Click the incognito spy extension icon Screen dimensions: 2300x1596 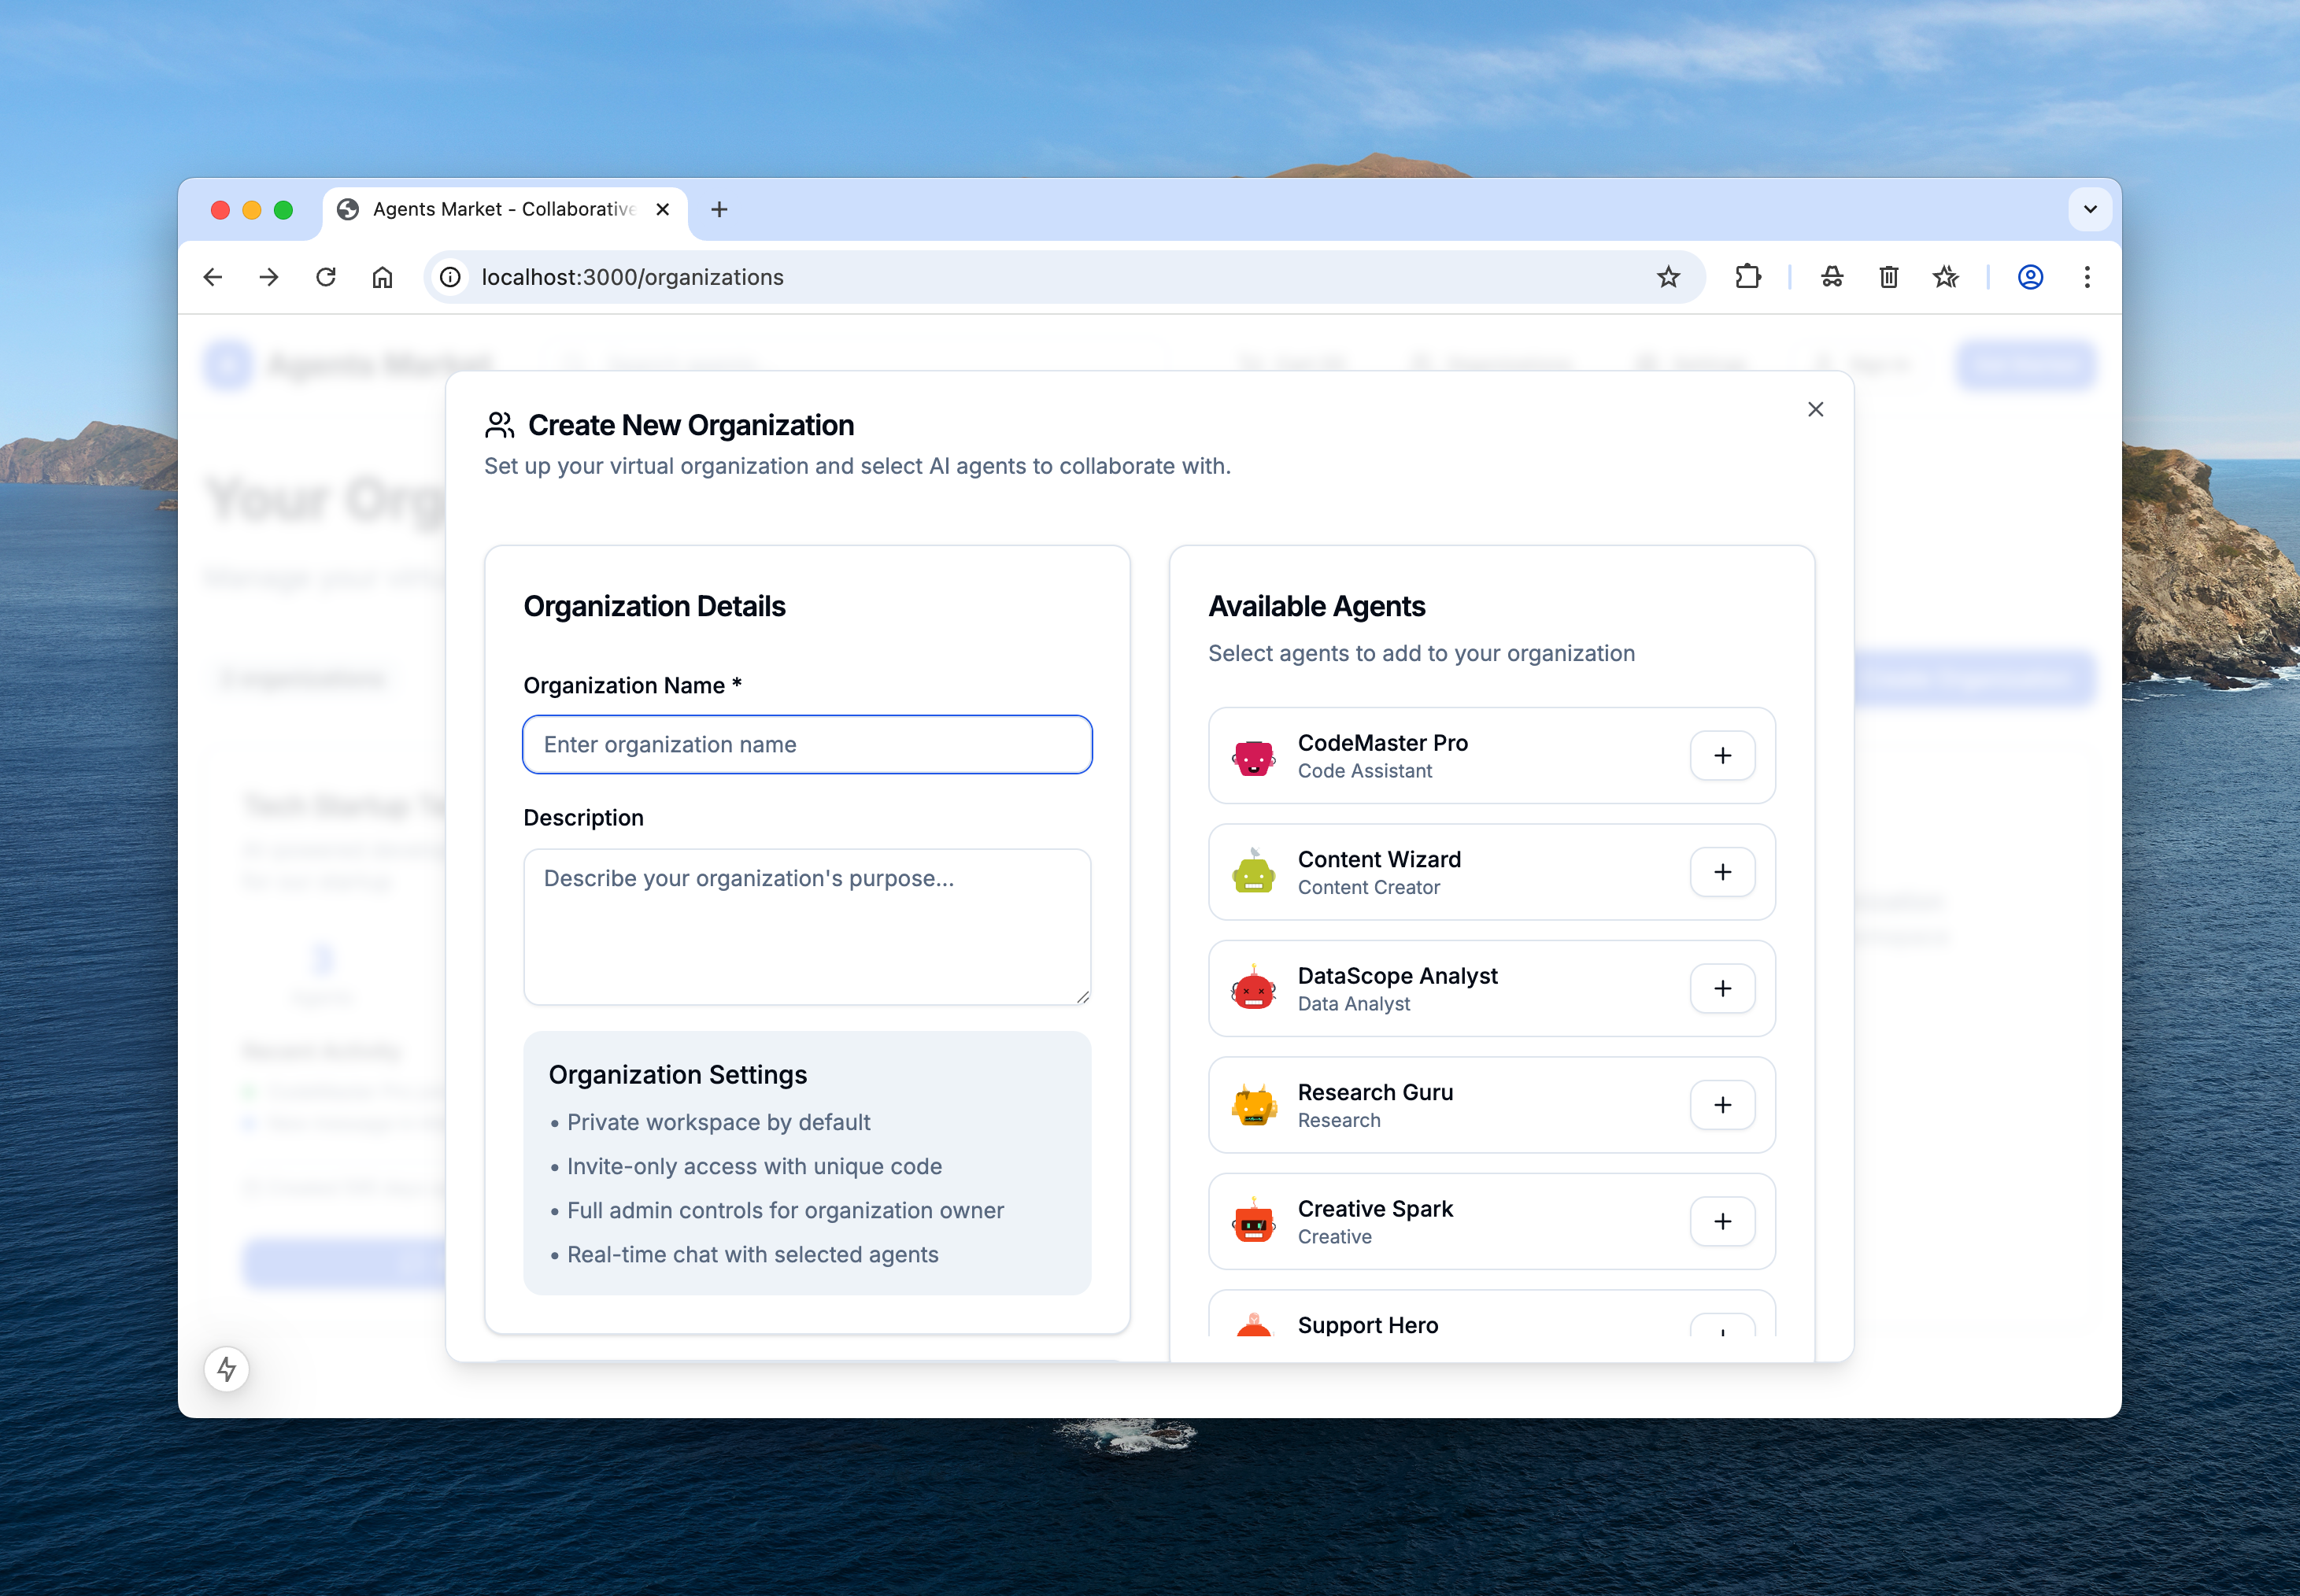(x=1831, y=277)
